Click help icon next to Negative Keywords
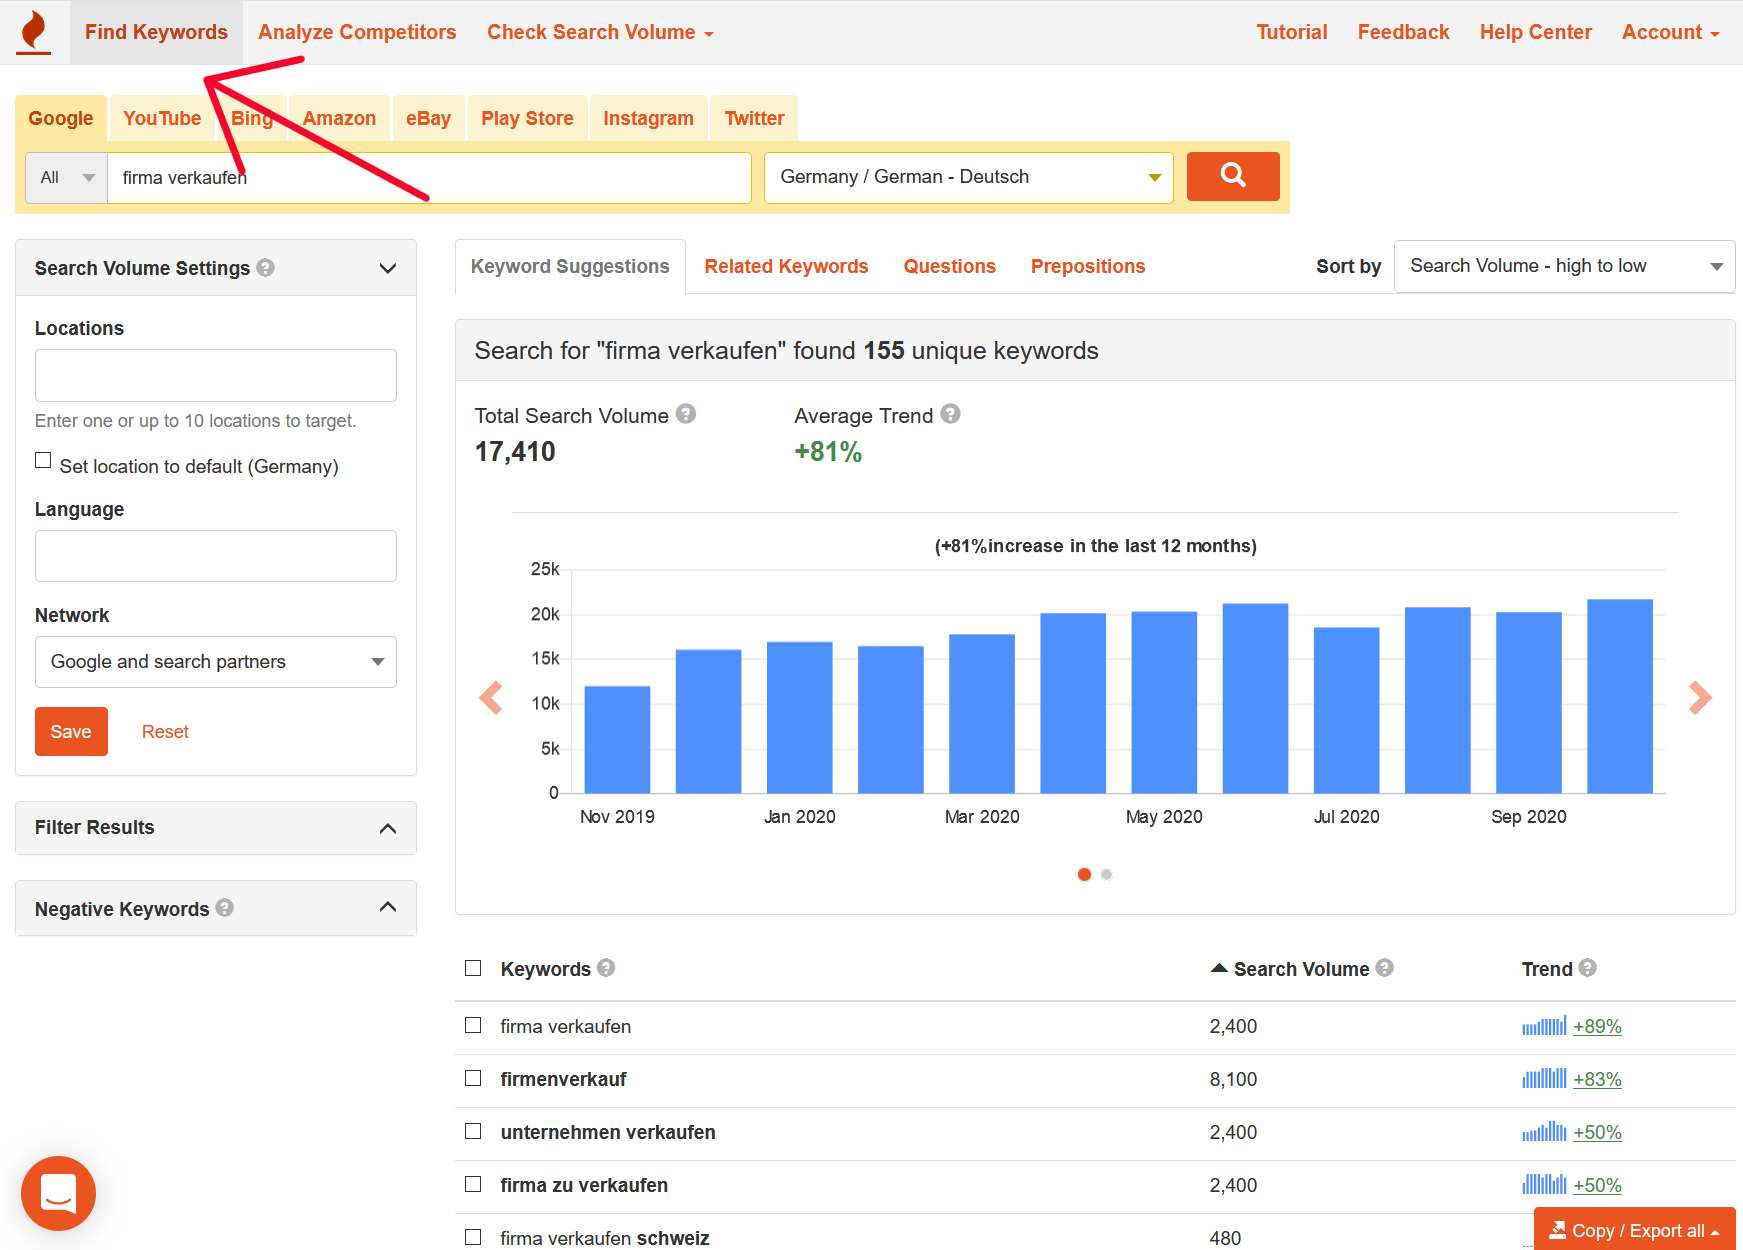Image resolution: width=1743 pixels, height=1250 pixels. click(224, 907)
